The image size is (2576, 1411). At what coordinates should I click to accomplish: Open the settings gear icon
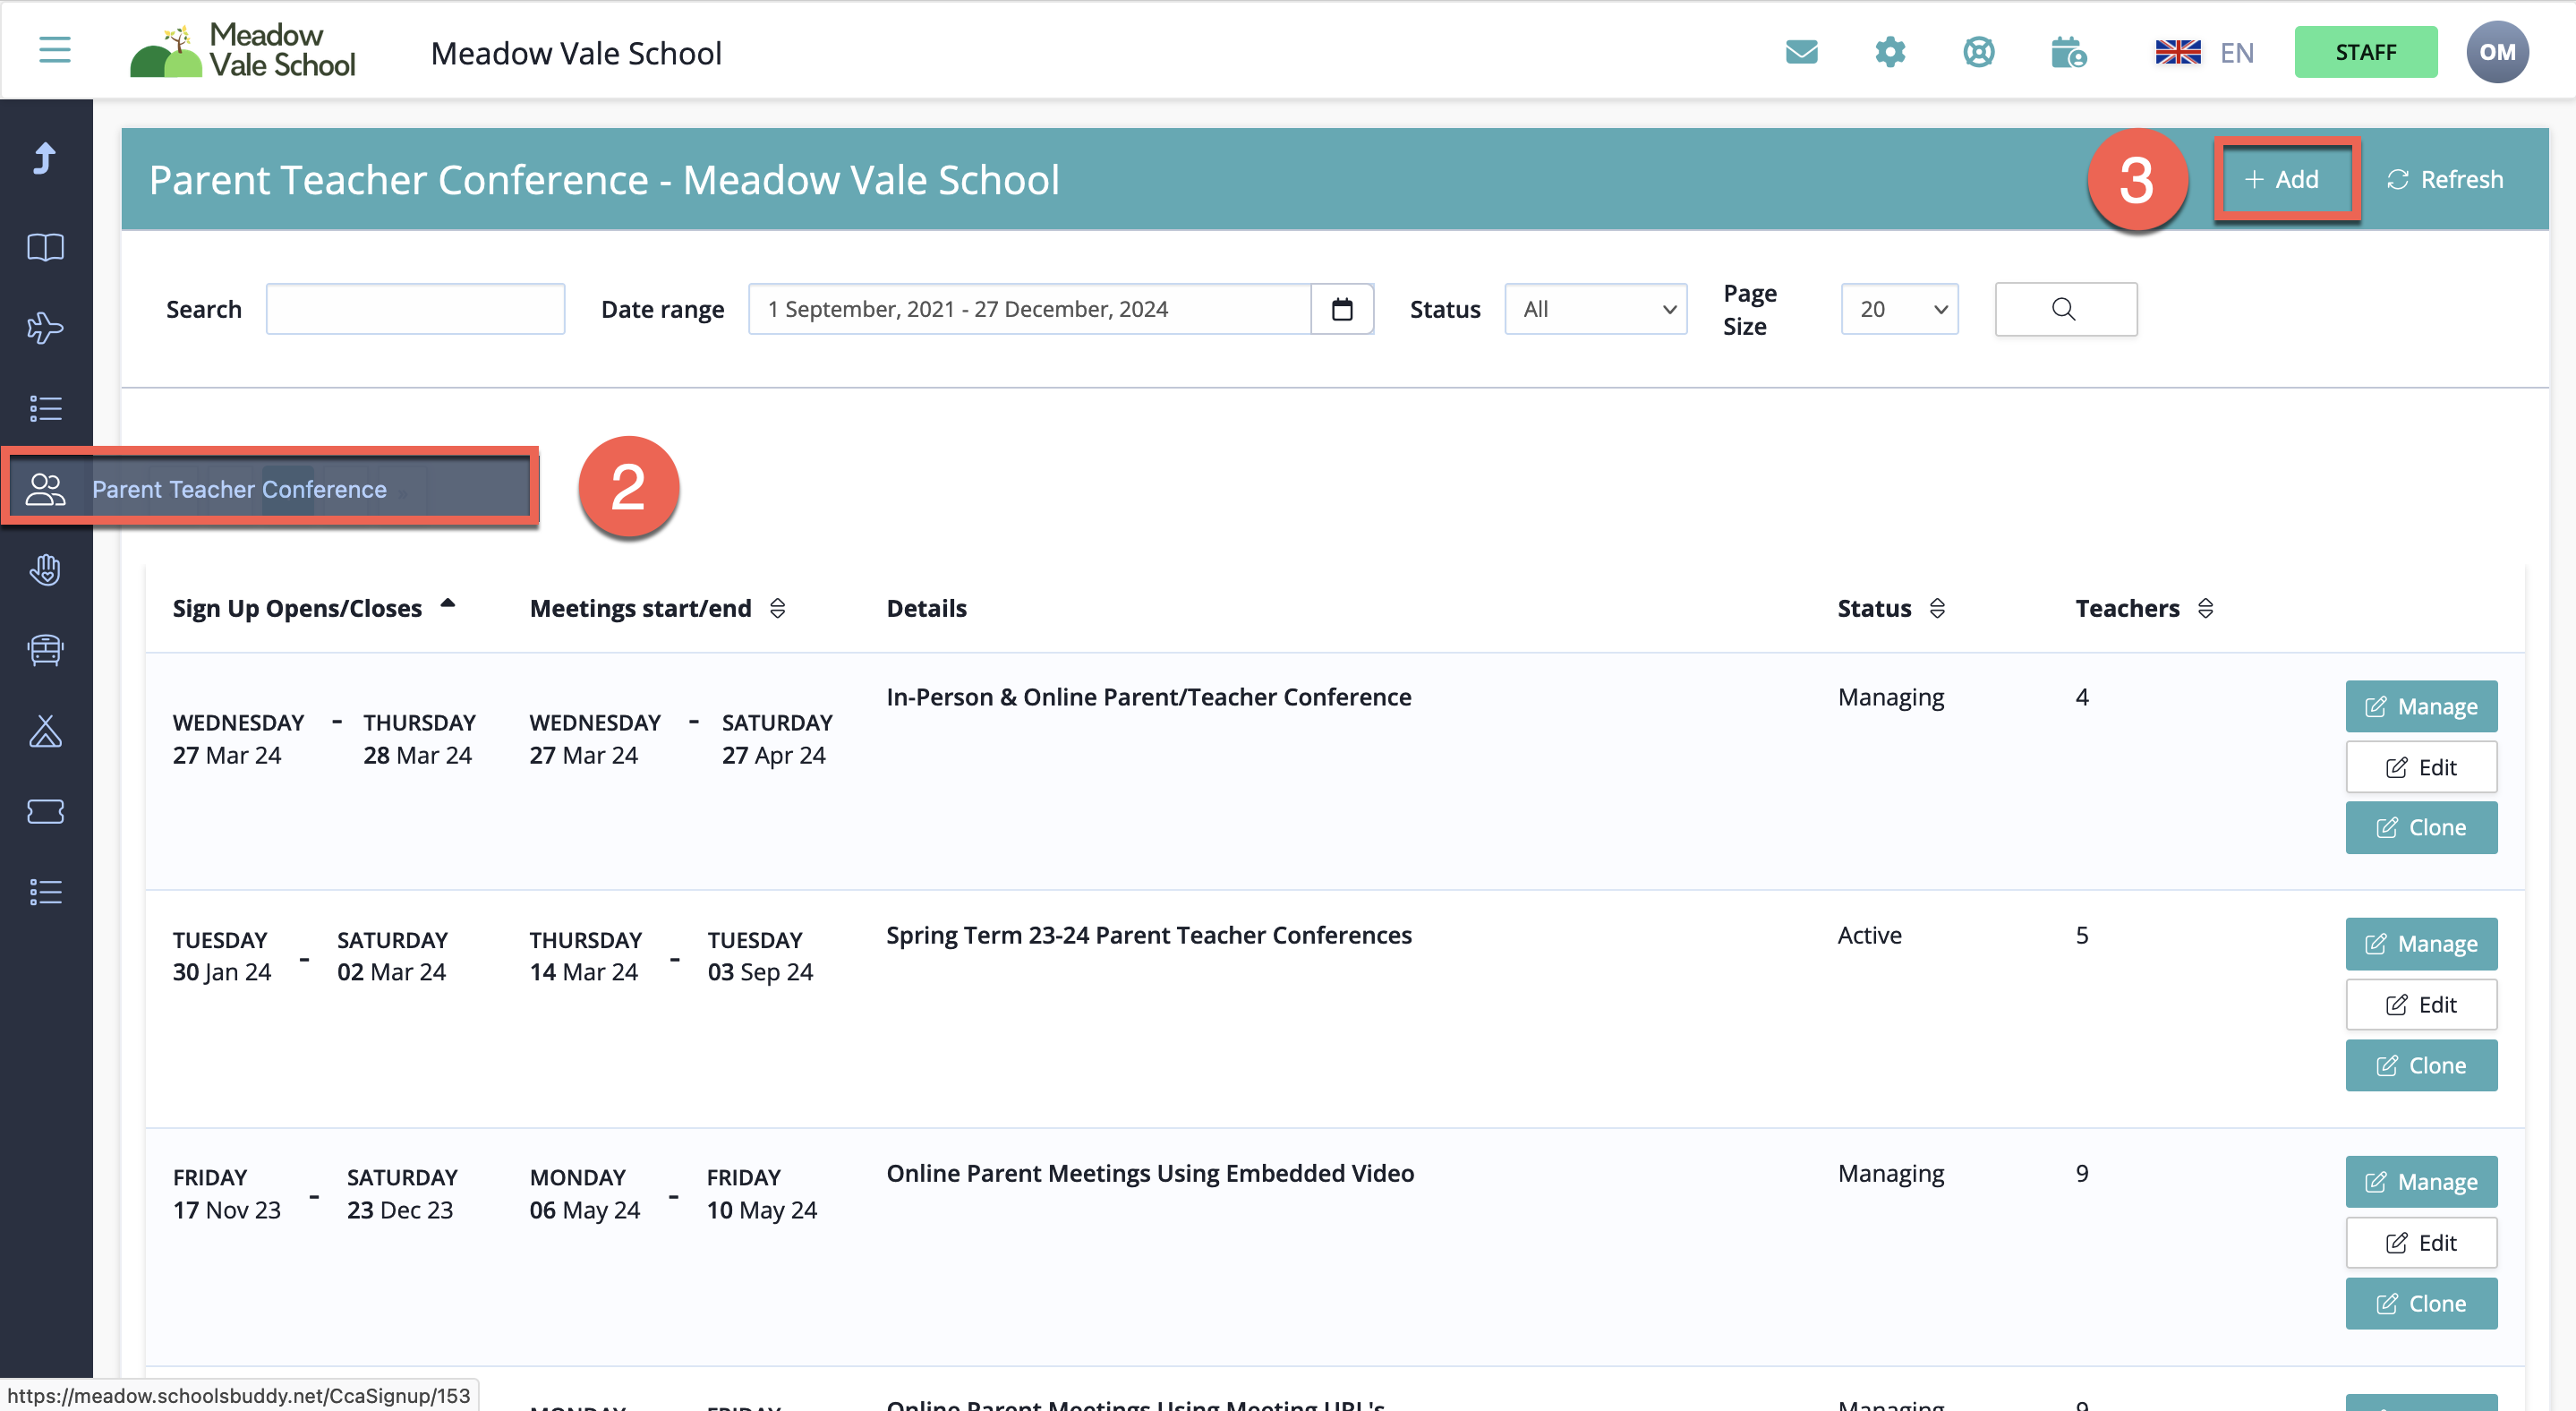[x=1889, y=52]
